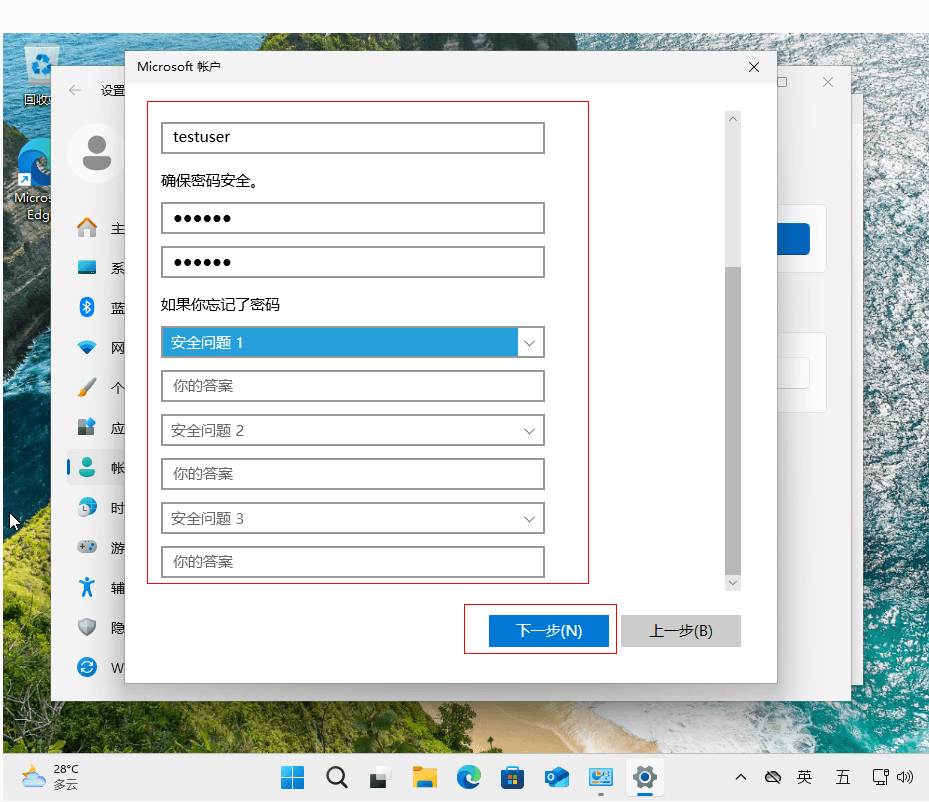Screen dimensions: 929x802
Task: Select the Personalization paintbrush icon in Settings
Action: tap(87, 387)
